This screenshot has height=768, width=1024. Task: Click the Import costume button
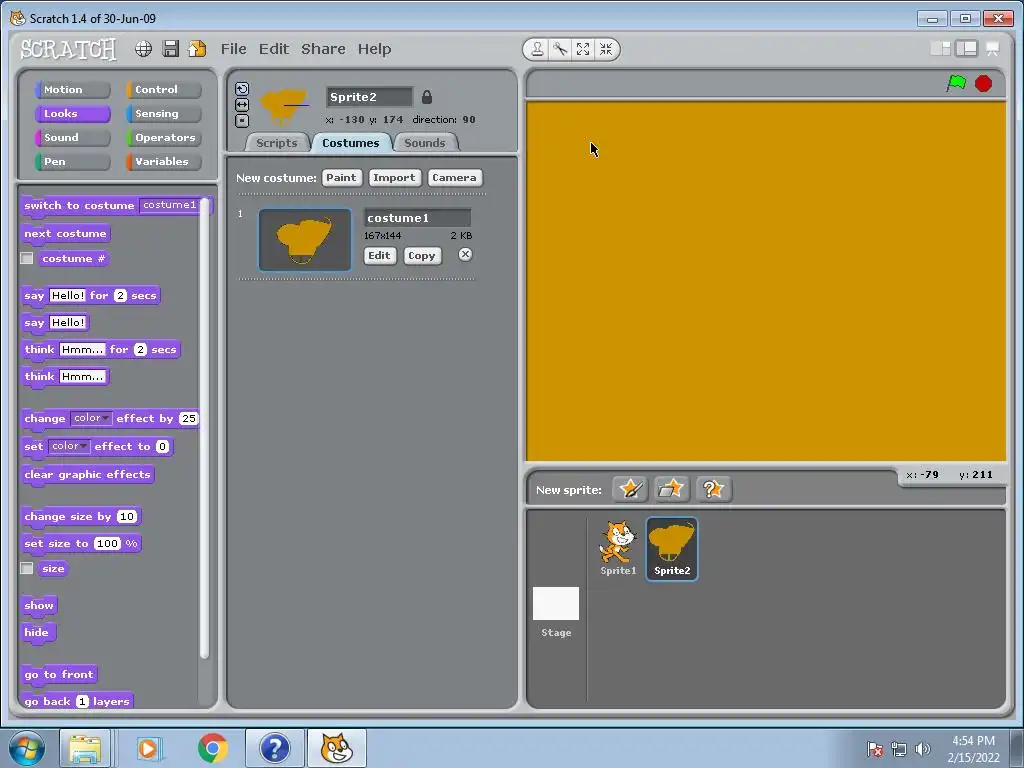point(394,178)
